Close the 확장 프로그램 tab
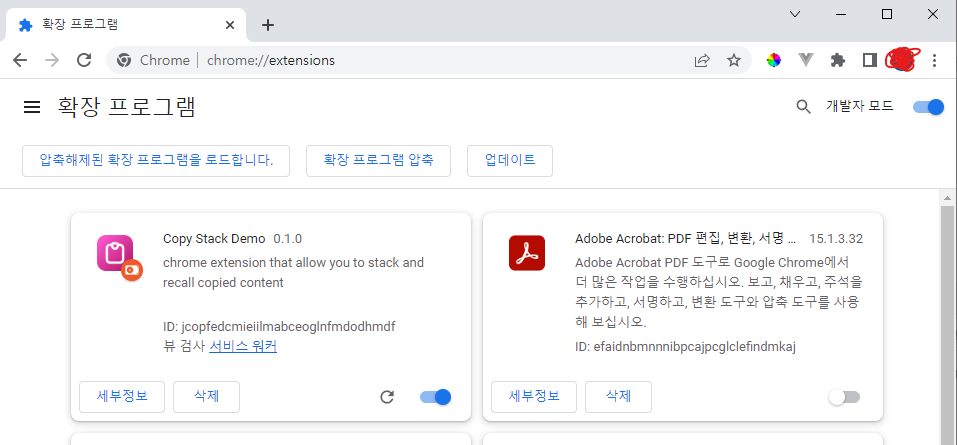This screenshot has height=445, width=957. [x=230, y=25]
